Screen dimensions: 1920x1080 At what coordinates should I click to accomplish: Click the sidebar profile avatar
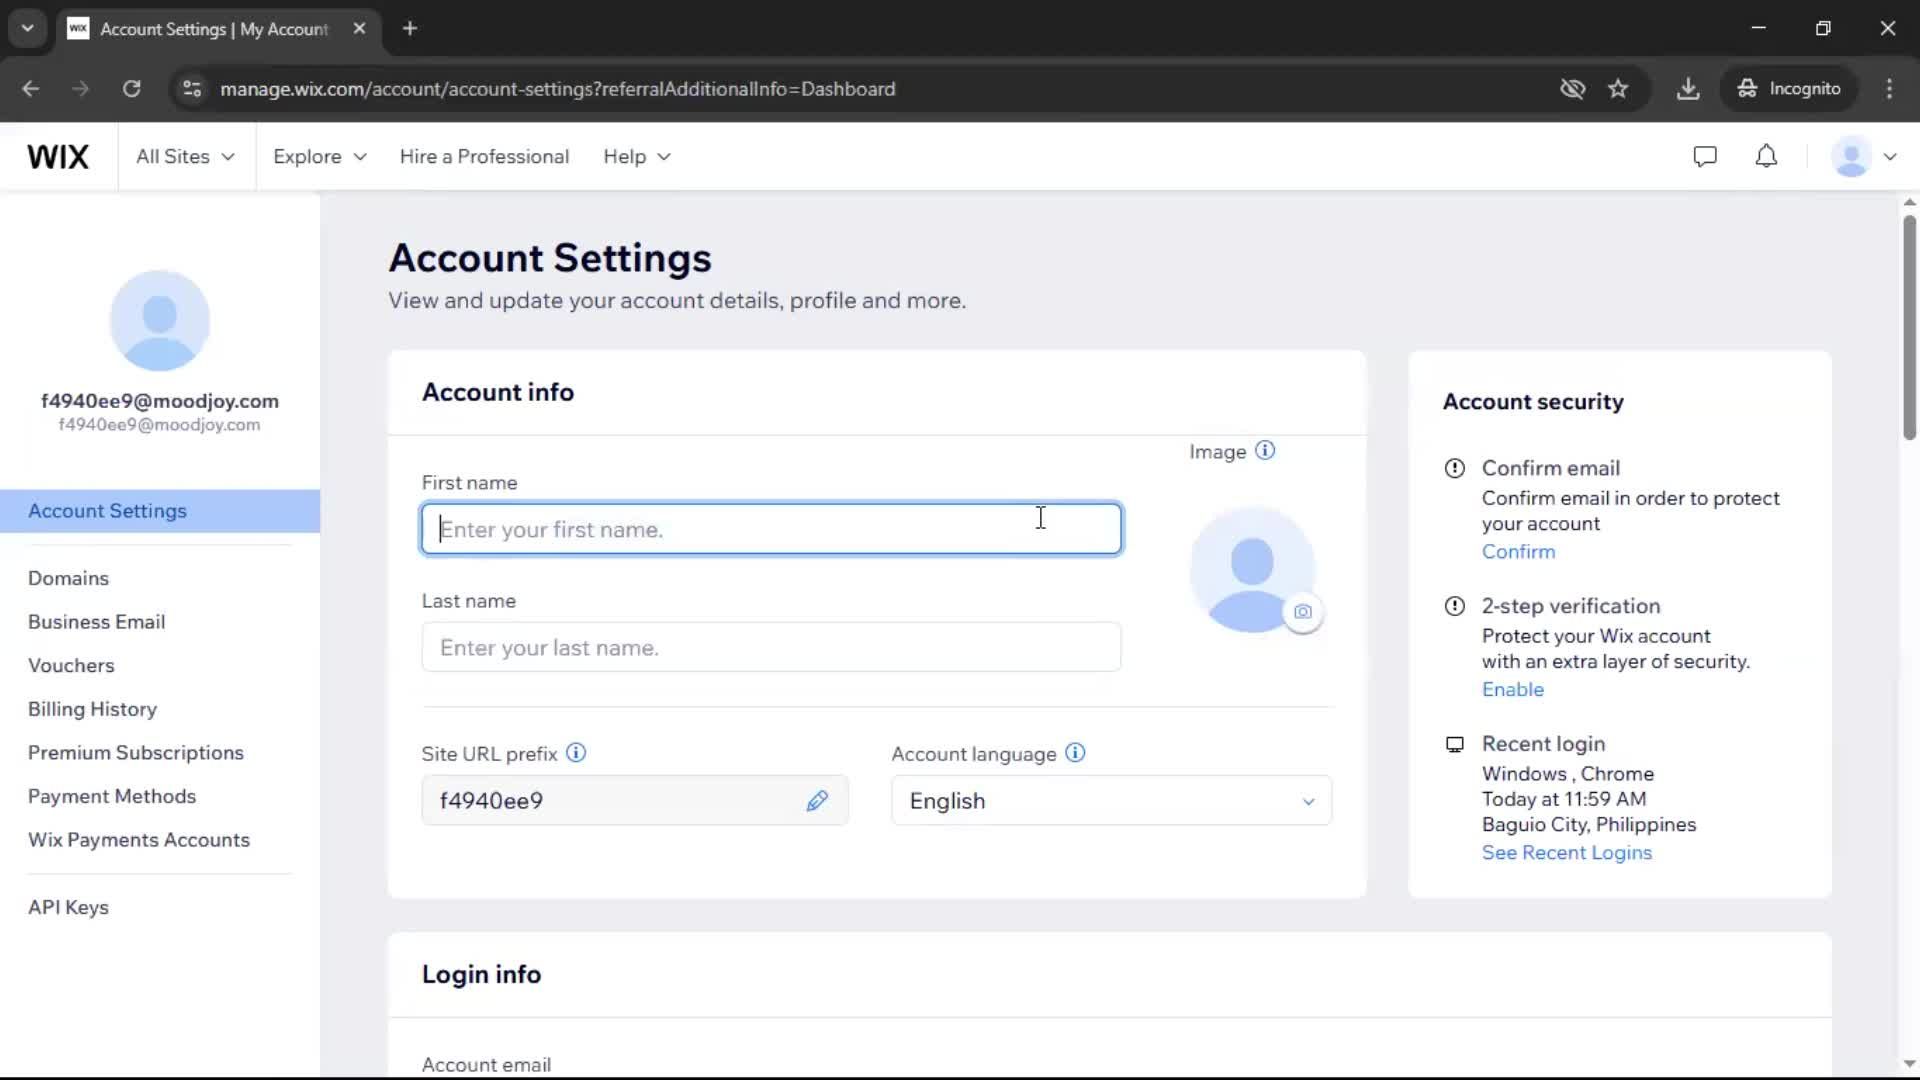pos(160,321)
